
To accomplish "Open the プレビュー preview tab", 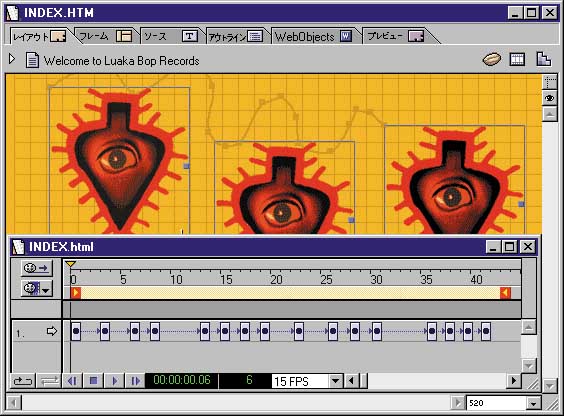I will coord(396,36).
